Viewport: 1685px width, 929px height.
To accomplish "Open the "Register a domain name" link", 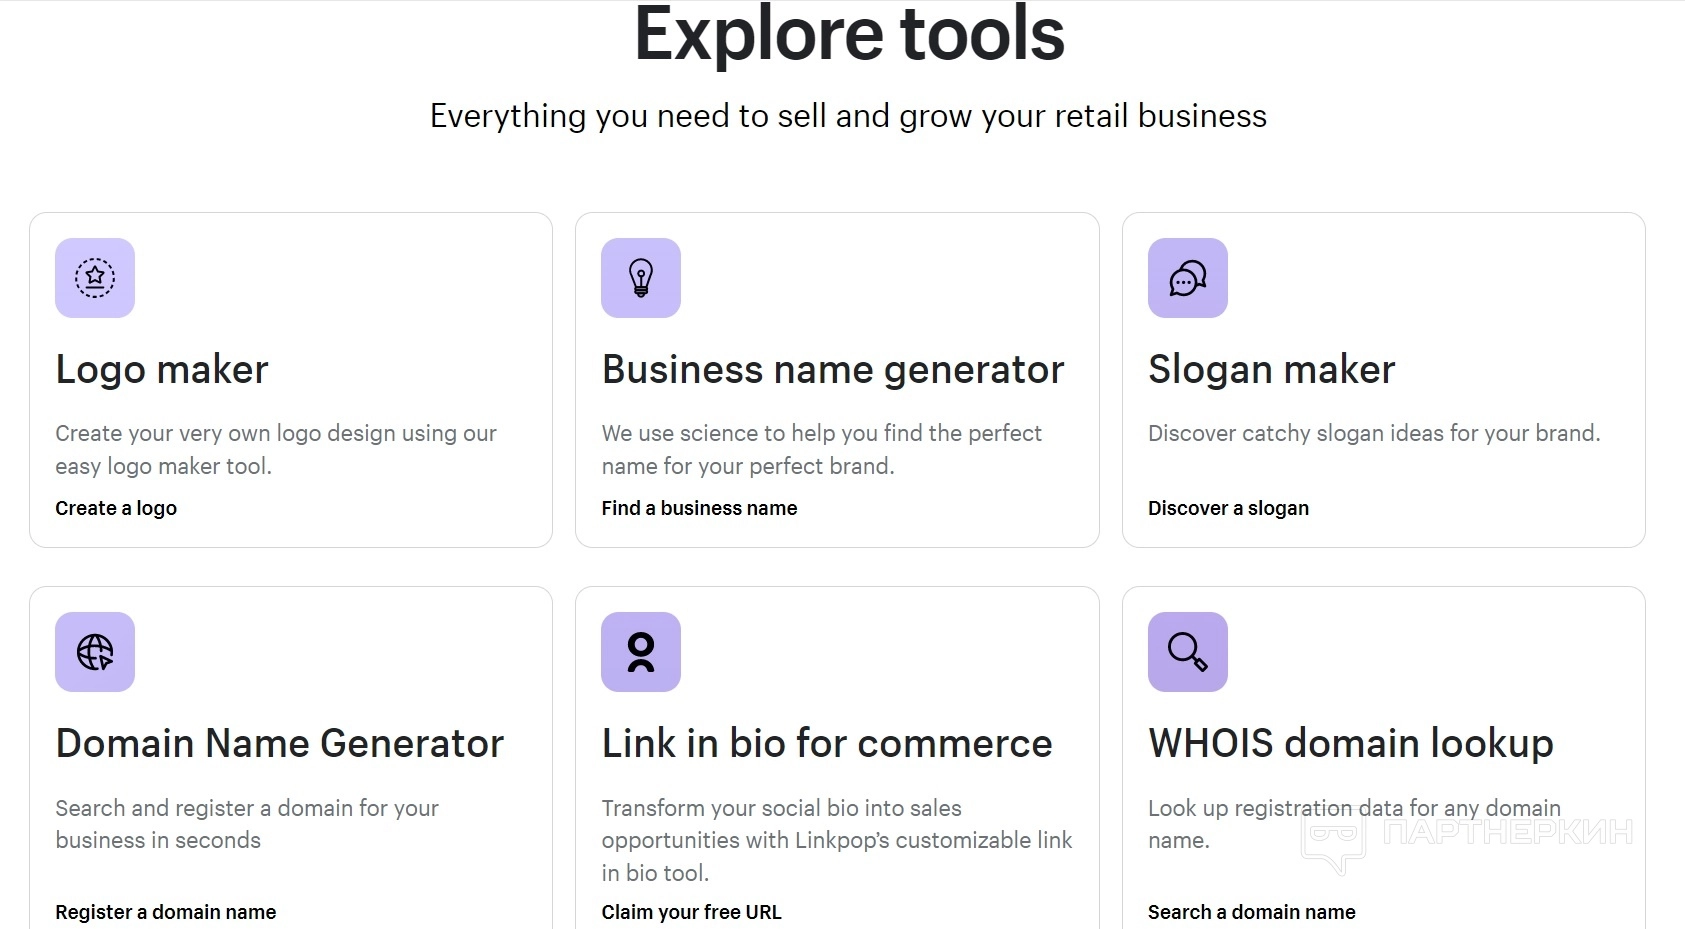I will (x=166, y=912).
